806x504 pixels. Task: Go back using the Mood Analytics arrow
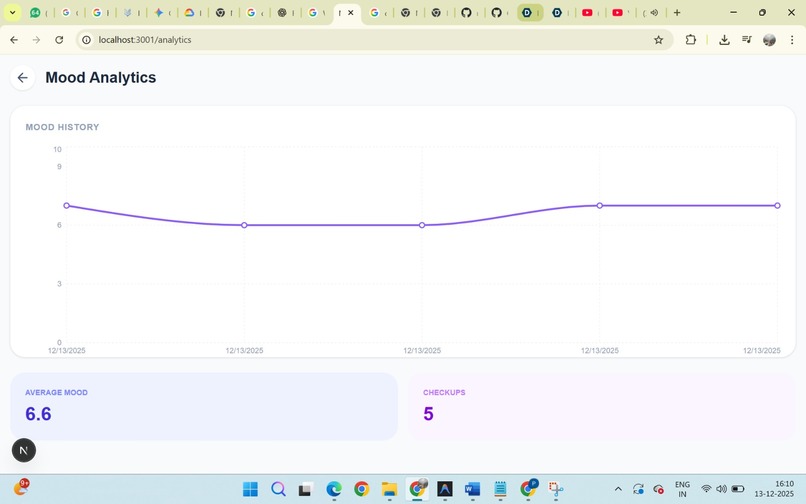(23, 78)
